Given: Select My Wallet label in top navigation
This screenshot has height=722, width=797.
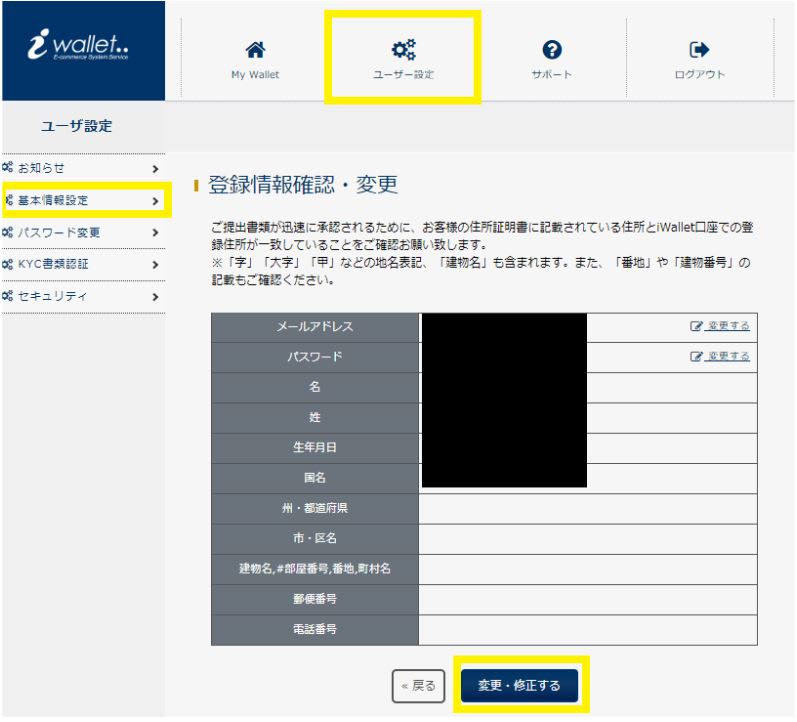Looking at the screenshot, I should pyautogui.click(x=255, y=74).
